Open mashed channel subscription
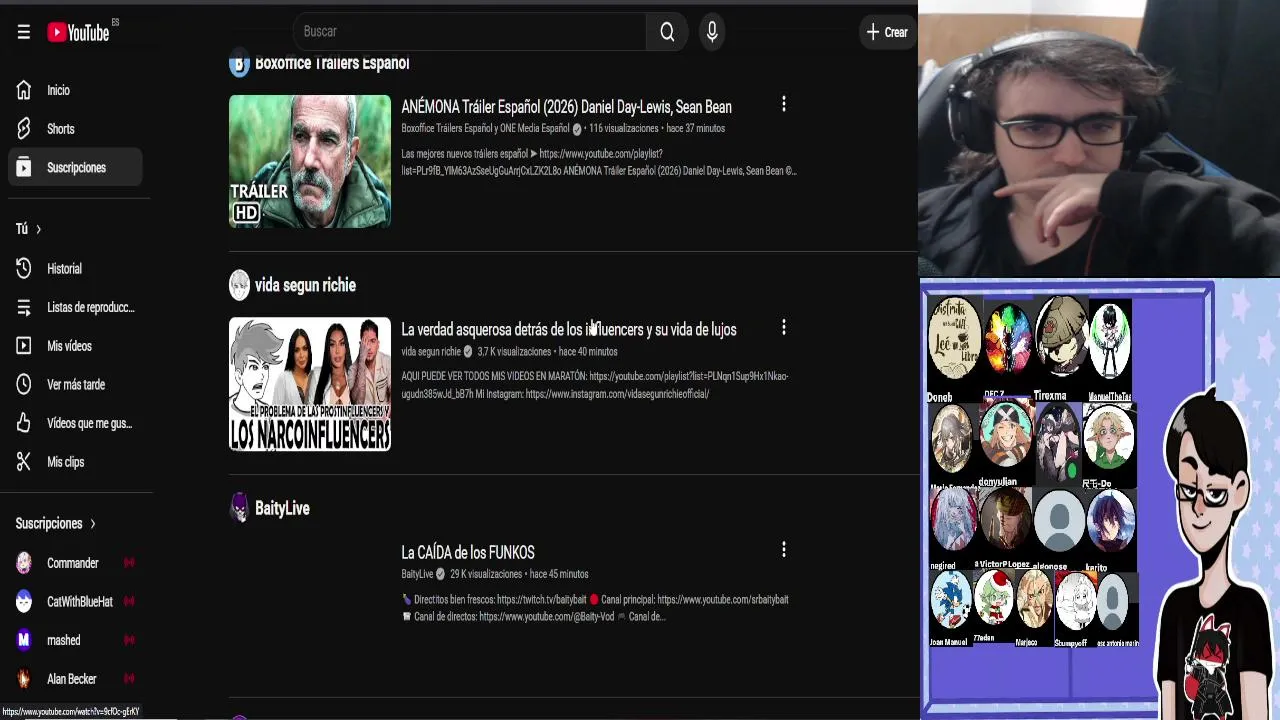Viewport: 1280px width, 720px height. 76,640
